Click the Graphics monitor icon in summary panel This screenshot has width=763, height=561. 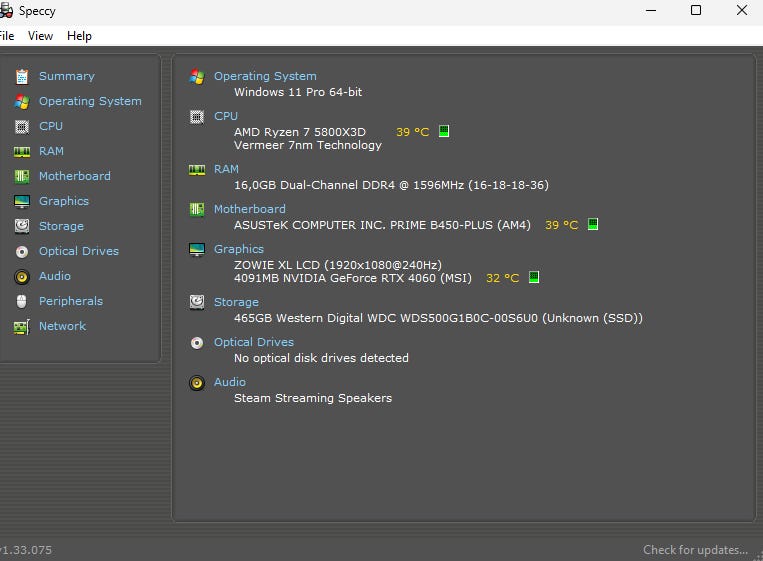click(x=197, y=250)
